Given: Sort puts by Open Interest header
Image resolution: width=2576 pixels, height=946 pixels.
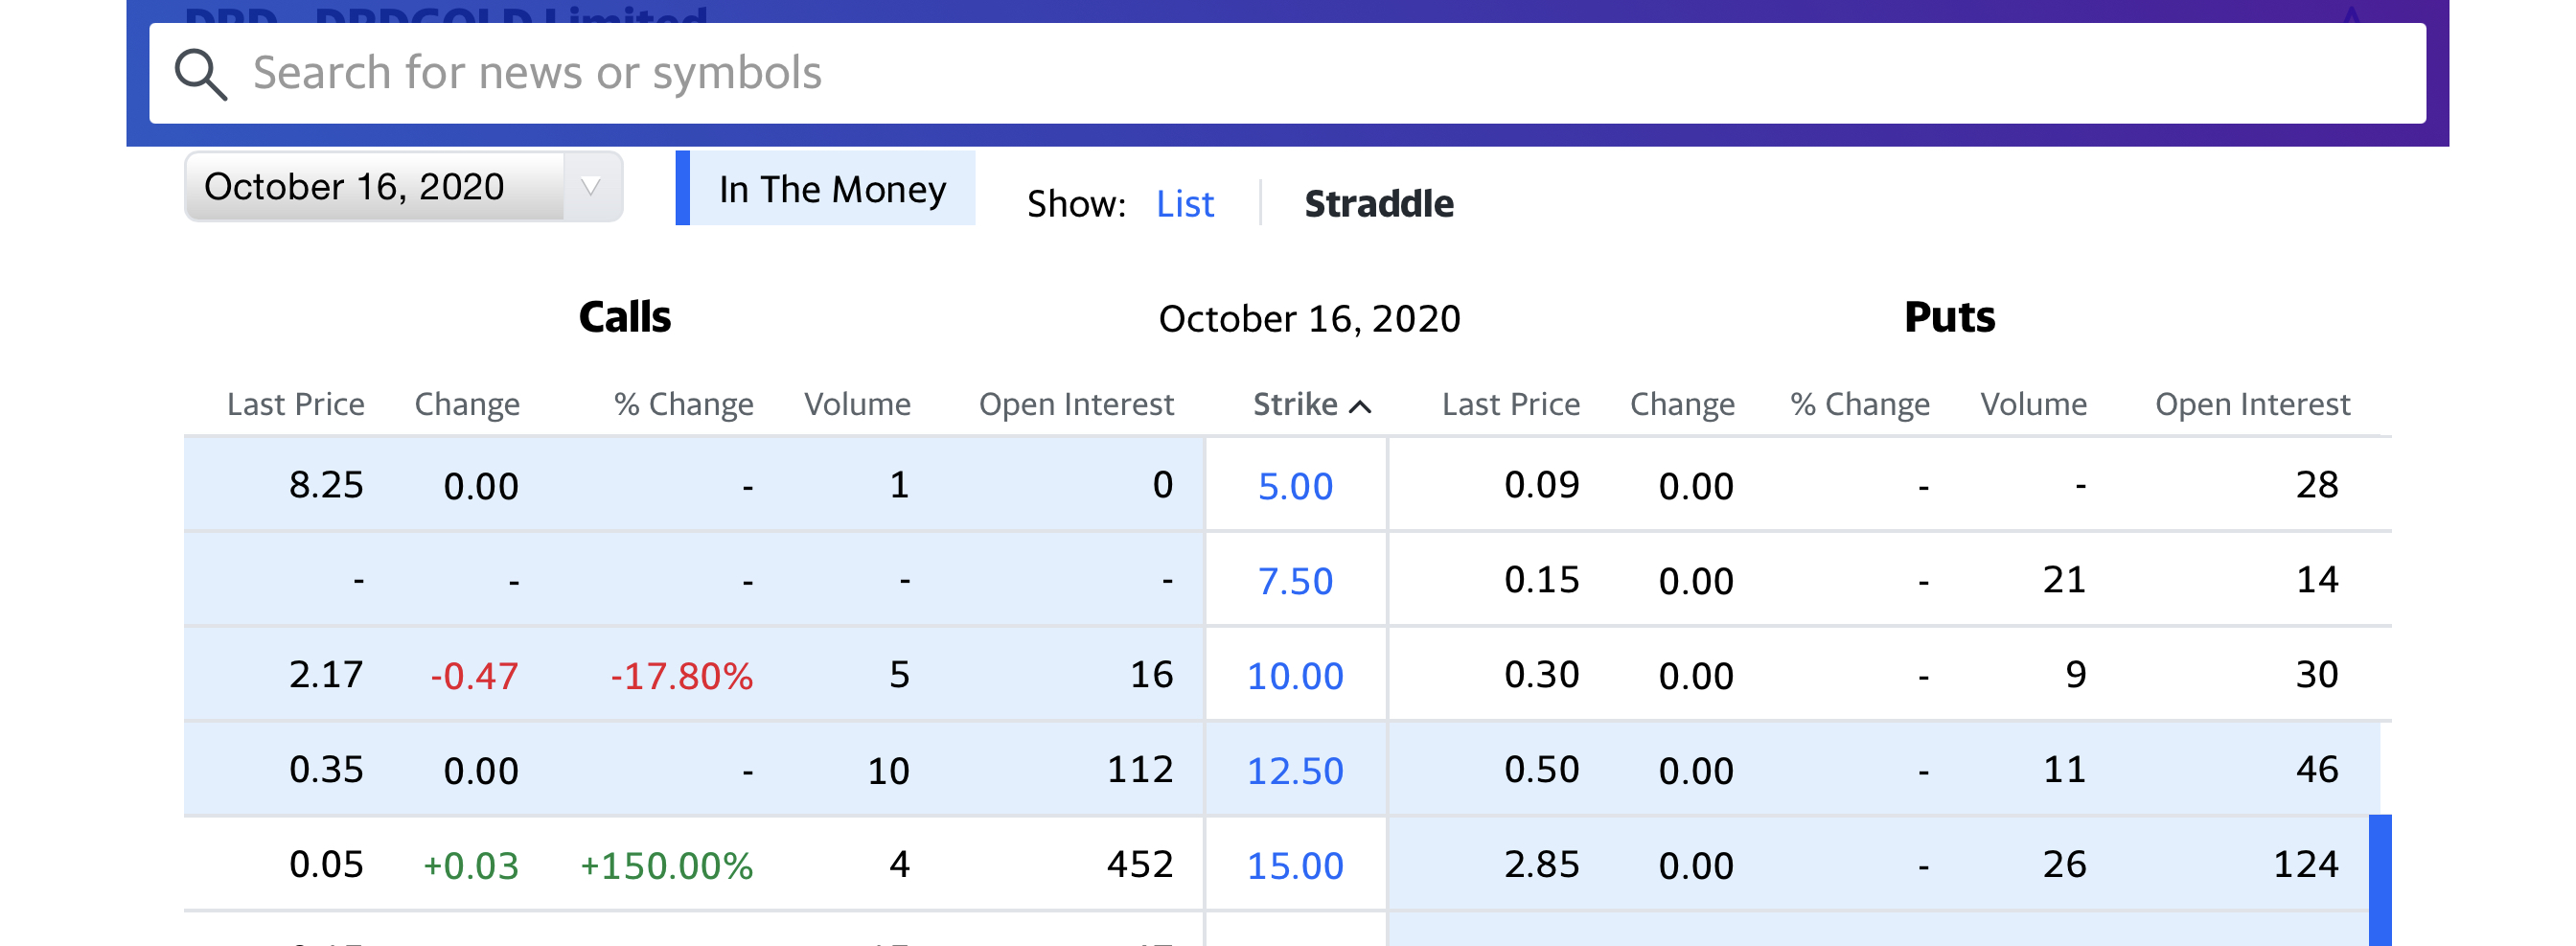Looking at the screenshot, I should pyautogui.click(x=2252, y=404).
